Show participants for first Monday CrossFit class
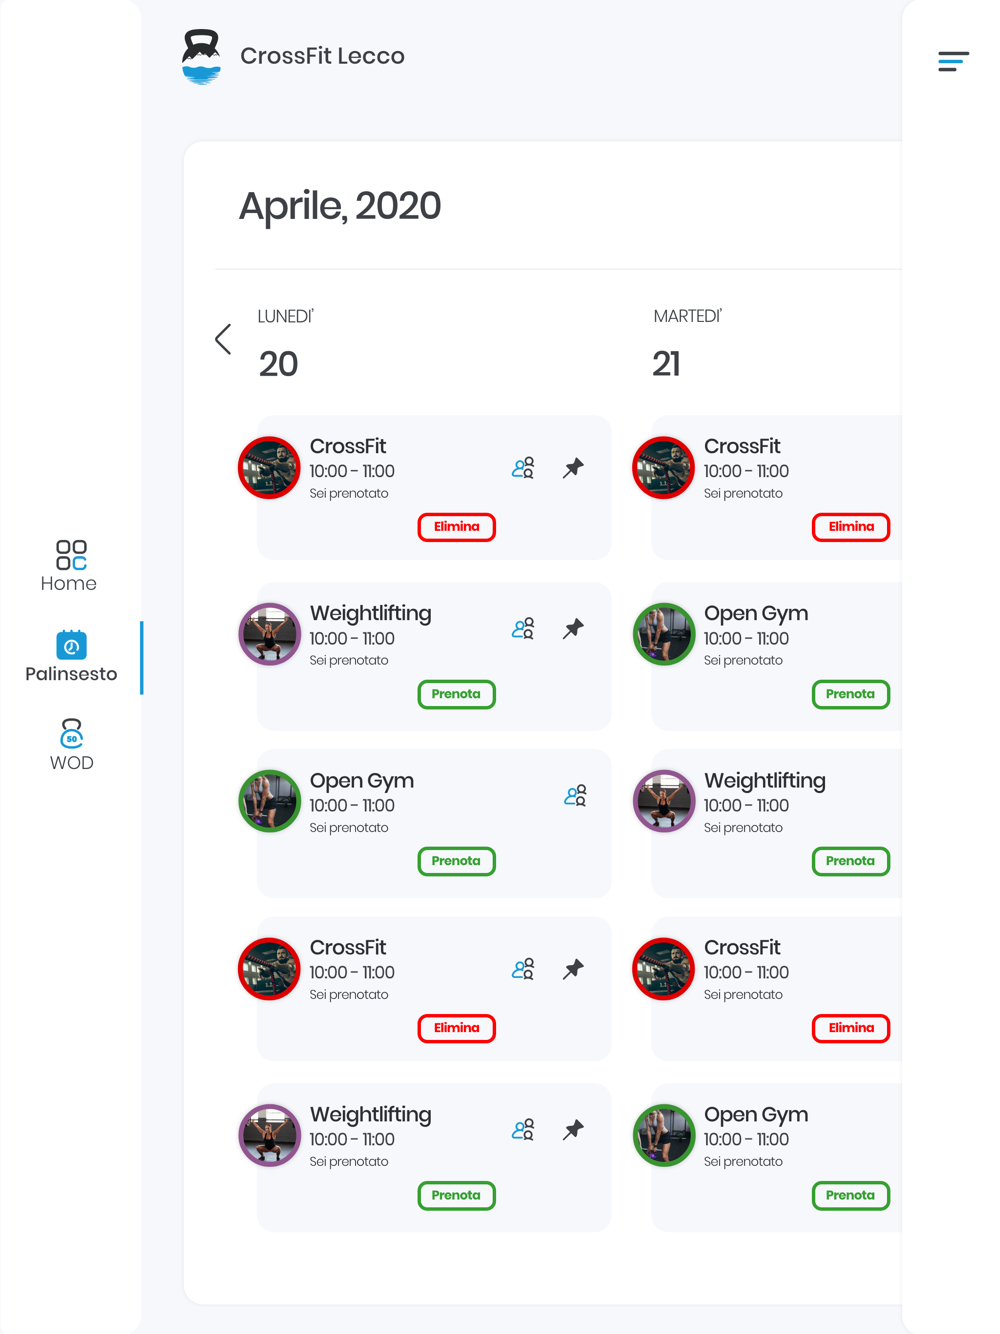Screen dimensions: 1000x1334 coord(523,468)
